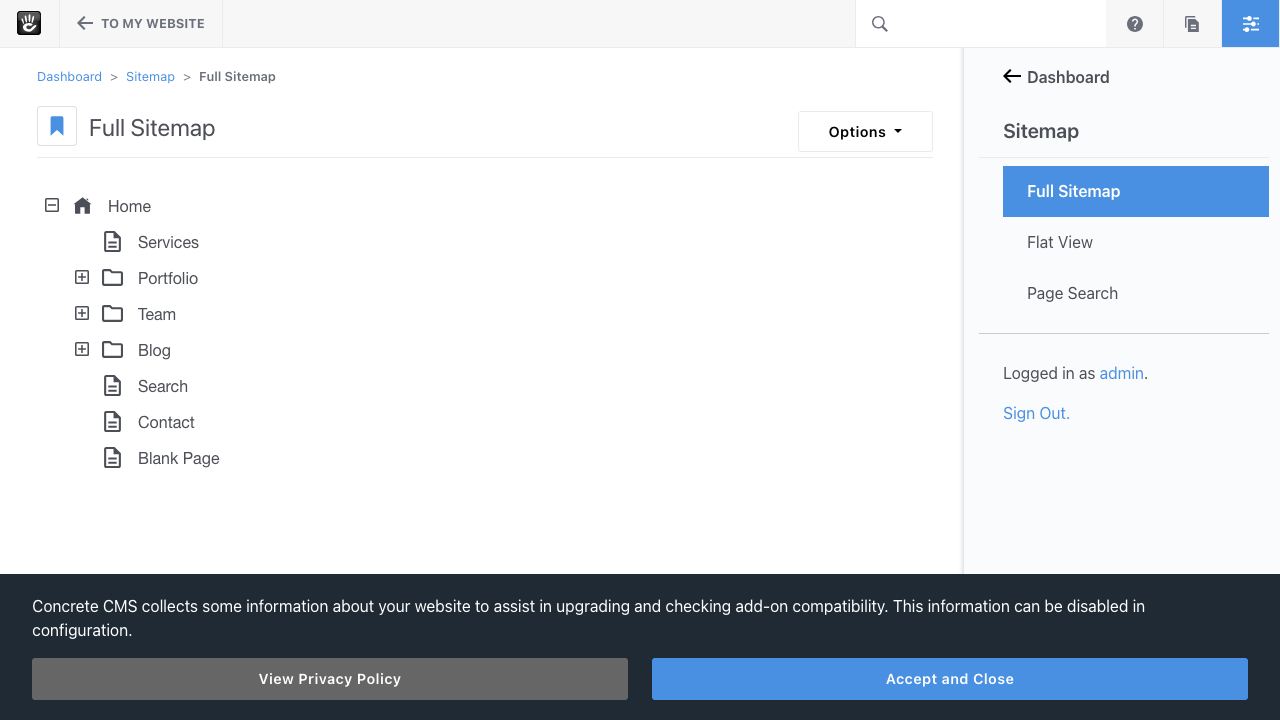The height and width of the screenshot is (720, 1280).
Task: Select the Team label in tree
Action: [157, 314]
